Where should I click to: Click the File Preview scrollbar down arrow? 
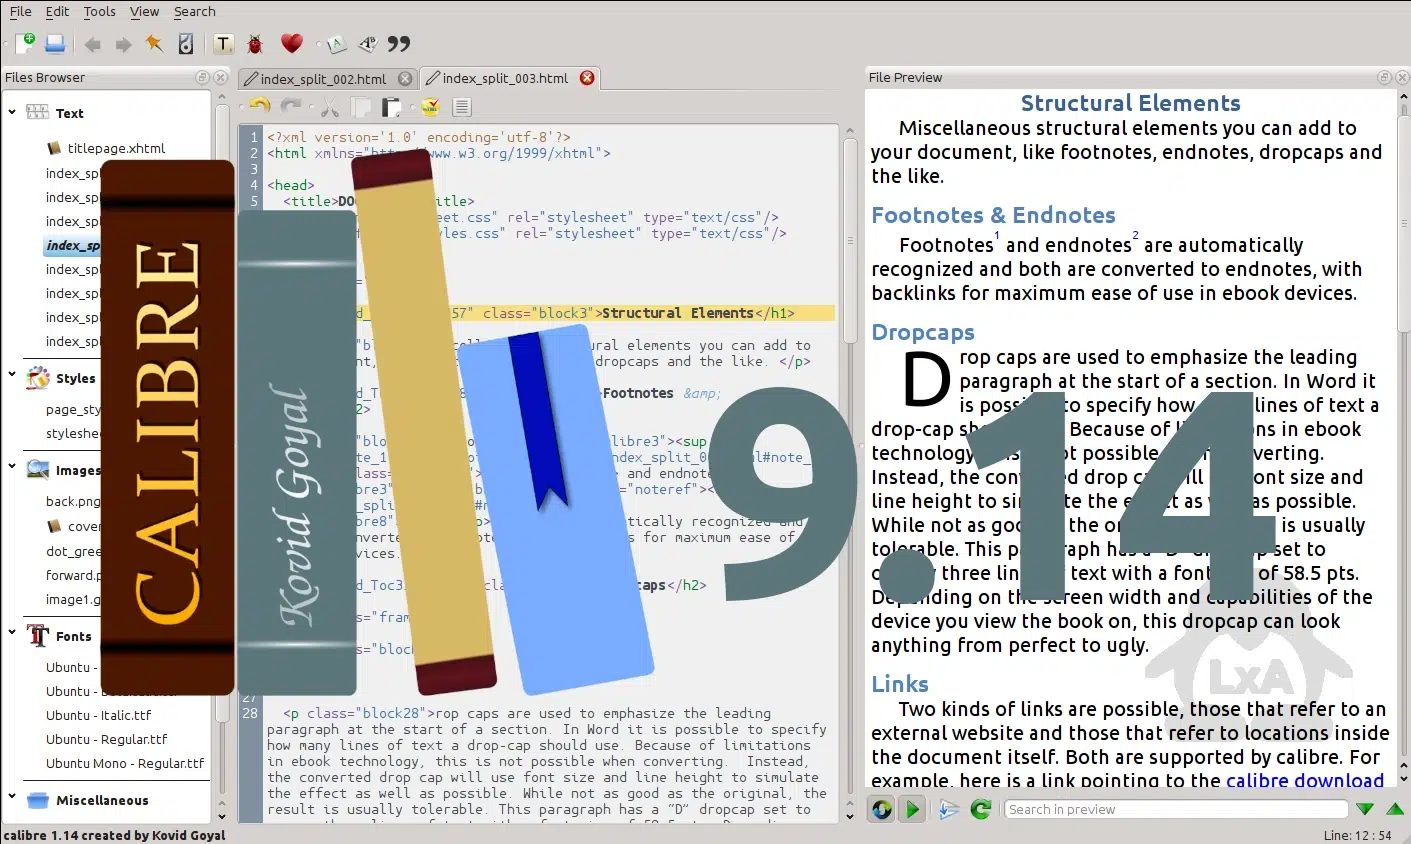tap(1403, 778)
